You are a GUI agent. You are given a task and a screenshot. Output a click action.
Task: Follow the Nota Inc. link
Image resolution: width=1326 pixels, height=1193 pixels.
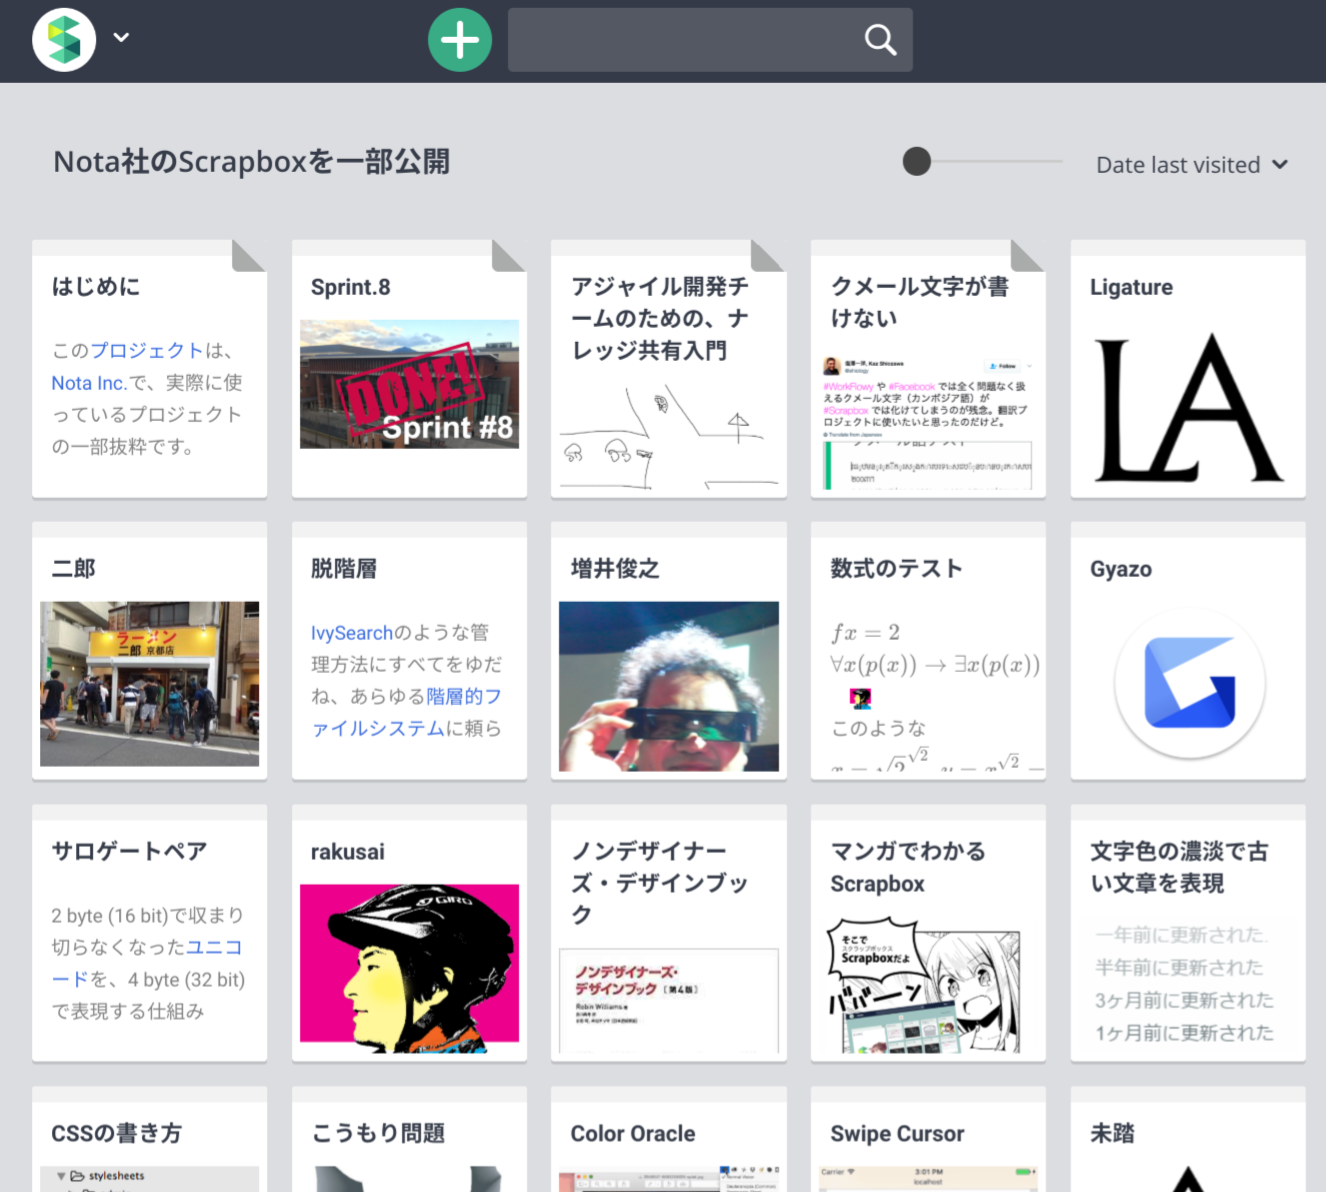[89, 383]
